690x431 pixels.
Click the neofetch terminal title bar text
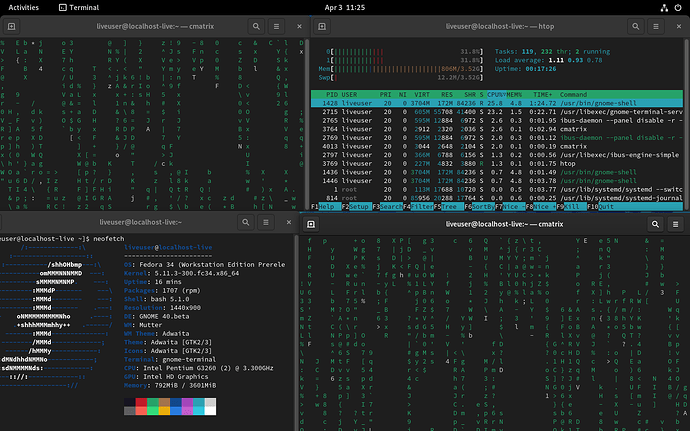click(140, 222)
